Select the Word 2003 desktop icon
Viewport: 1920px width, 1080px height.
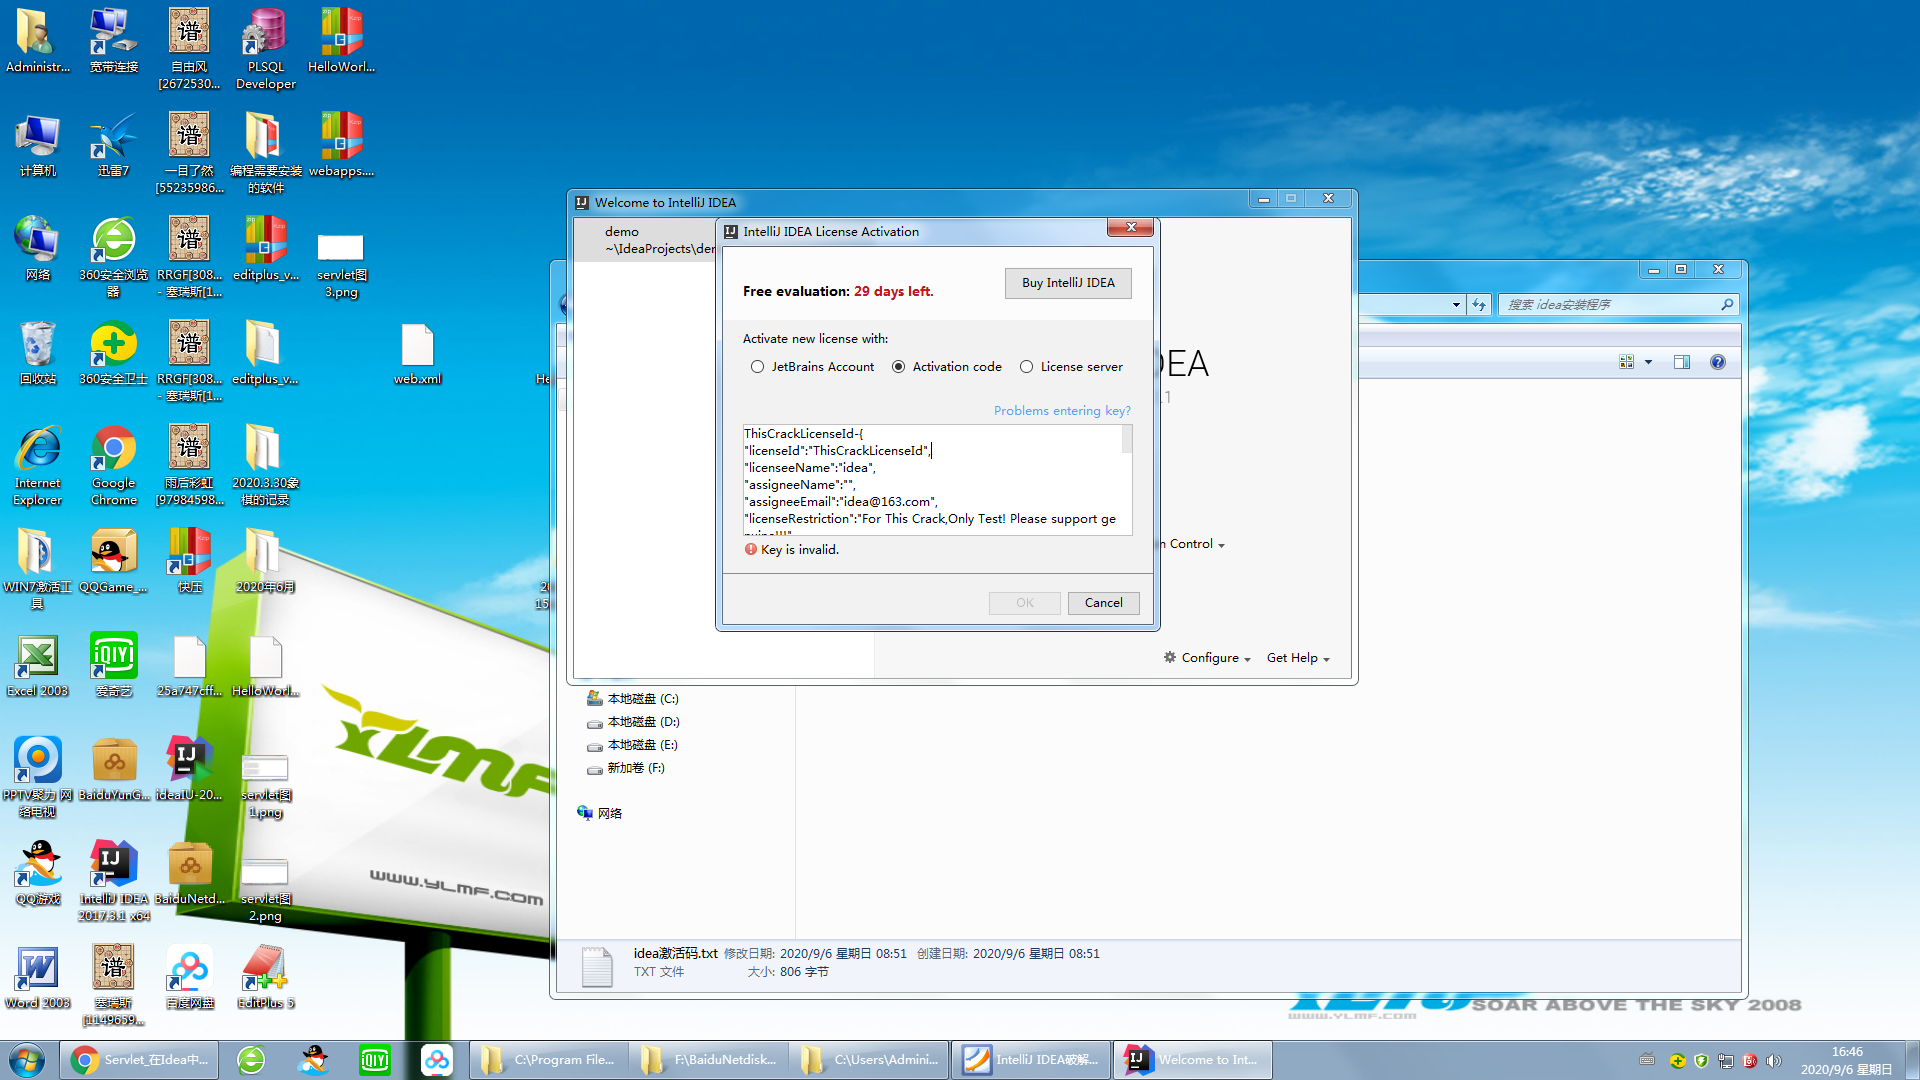(38, 977)
